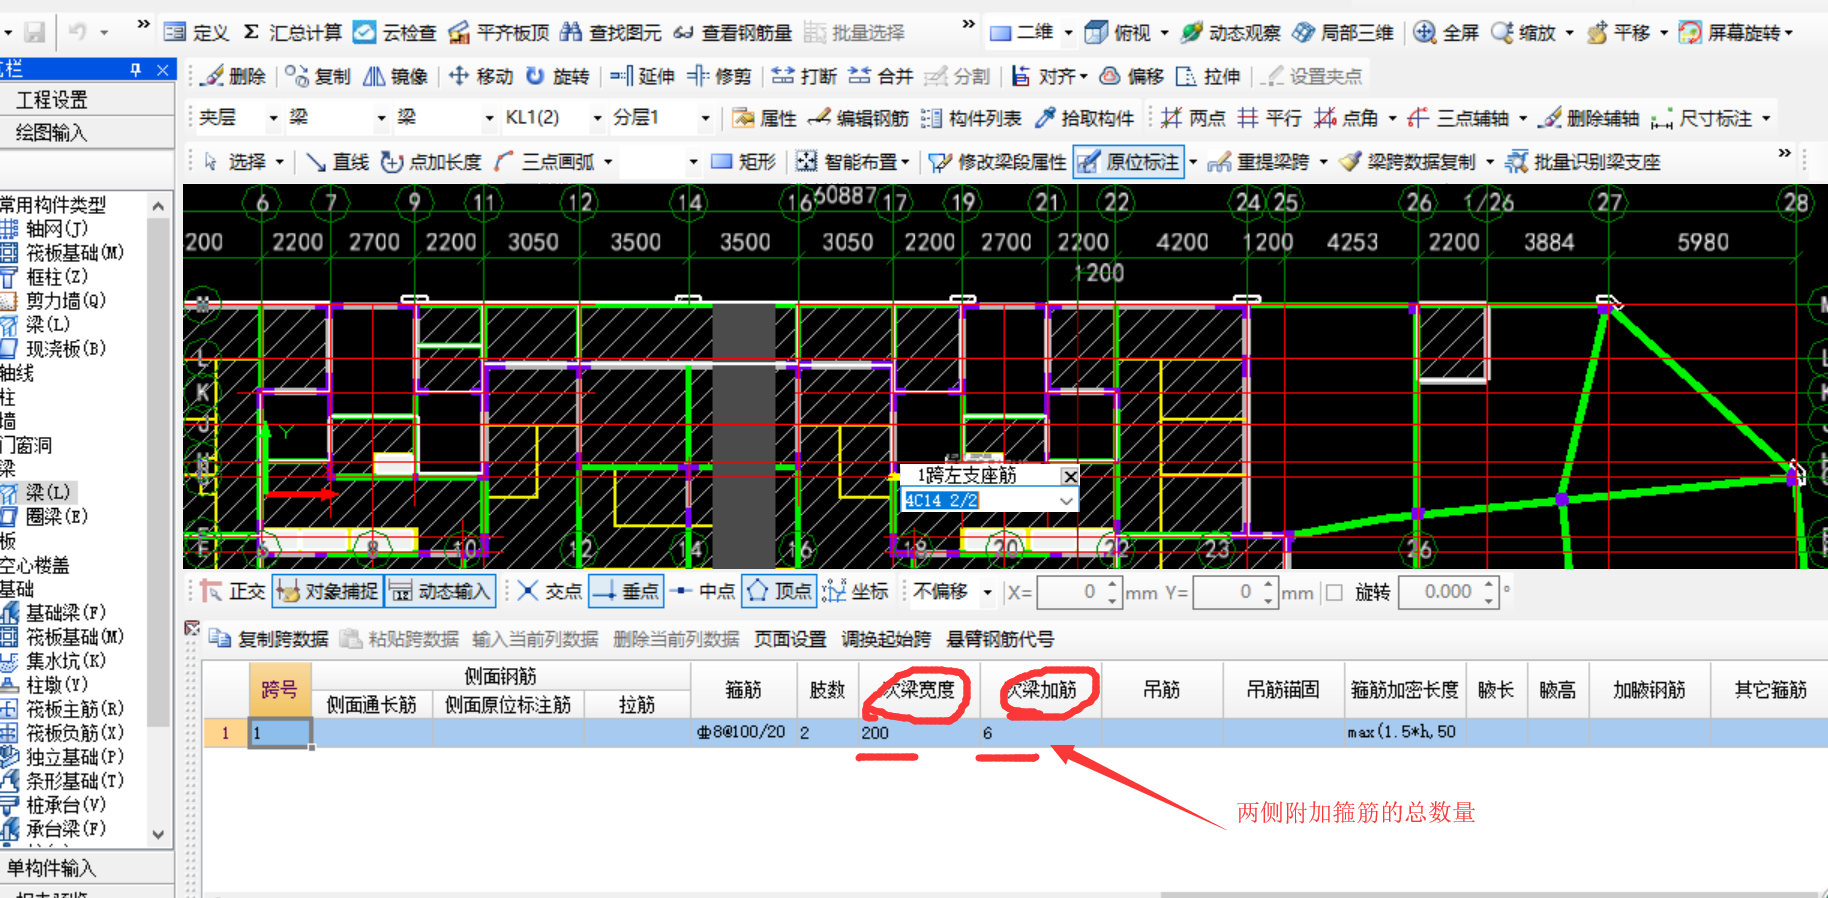1828x898 pixels.
Task: Open 查找图元 find element
Action: pos(611,33)
